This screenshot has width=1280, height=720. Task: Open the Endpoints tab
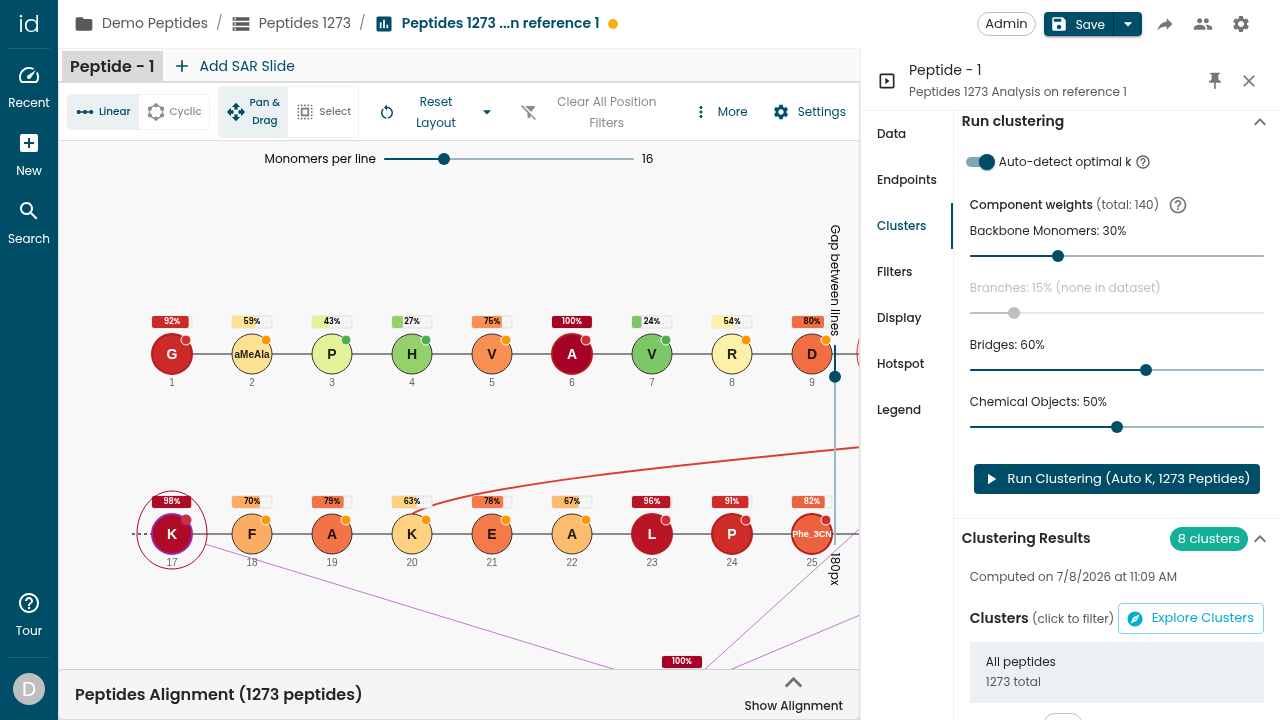(x=906, y=180)
